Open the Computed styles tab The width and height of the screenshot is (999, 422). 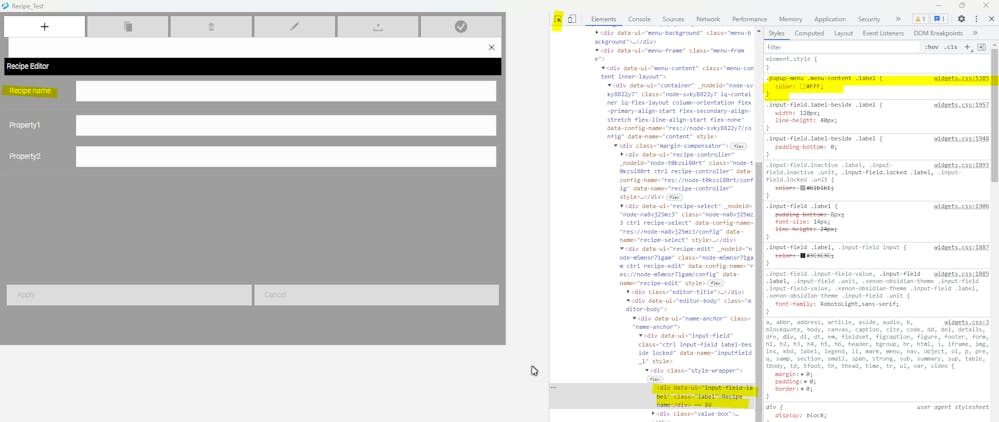tap(809, 33)
